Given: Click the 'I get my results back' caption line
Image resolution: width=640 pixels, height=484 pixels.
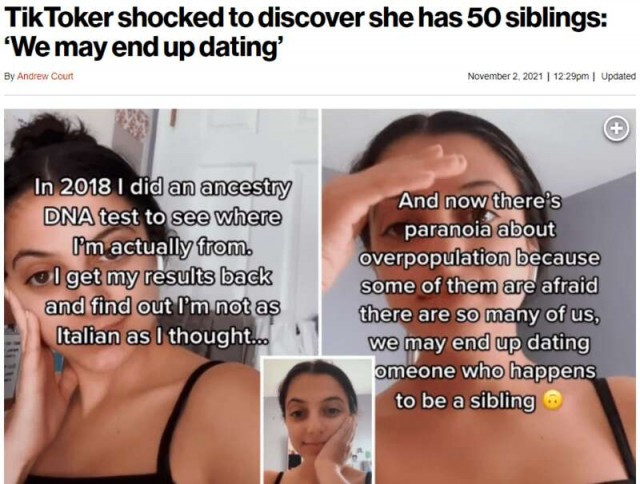Looking at the screenshot, I should [x=162, y=277].
